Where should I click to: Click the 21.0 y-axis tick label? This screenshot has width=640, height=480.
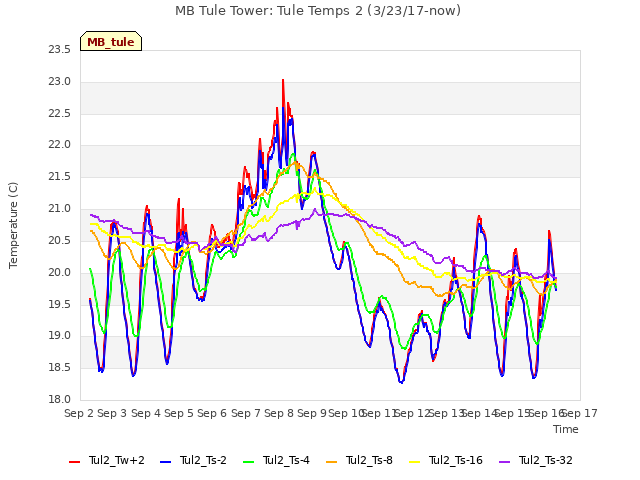[x=60, y=209]
